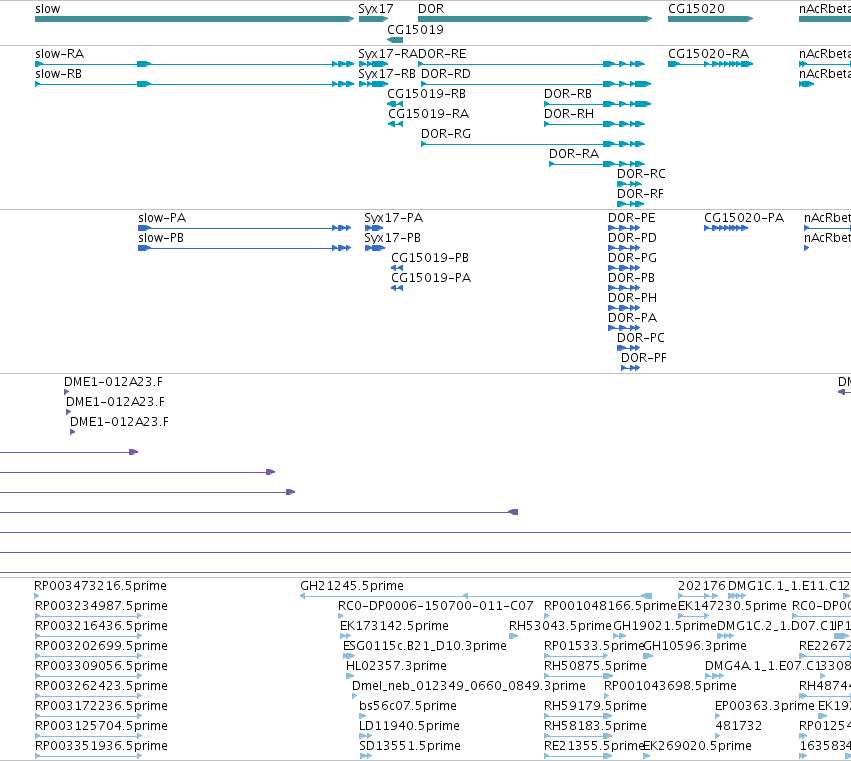The image size is (851, 761).
Task: Click the DOR gene span bar
Action: 535,19
